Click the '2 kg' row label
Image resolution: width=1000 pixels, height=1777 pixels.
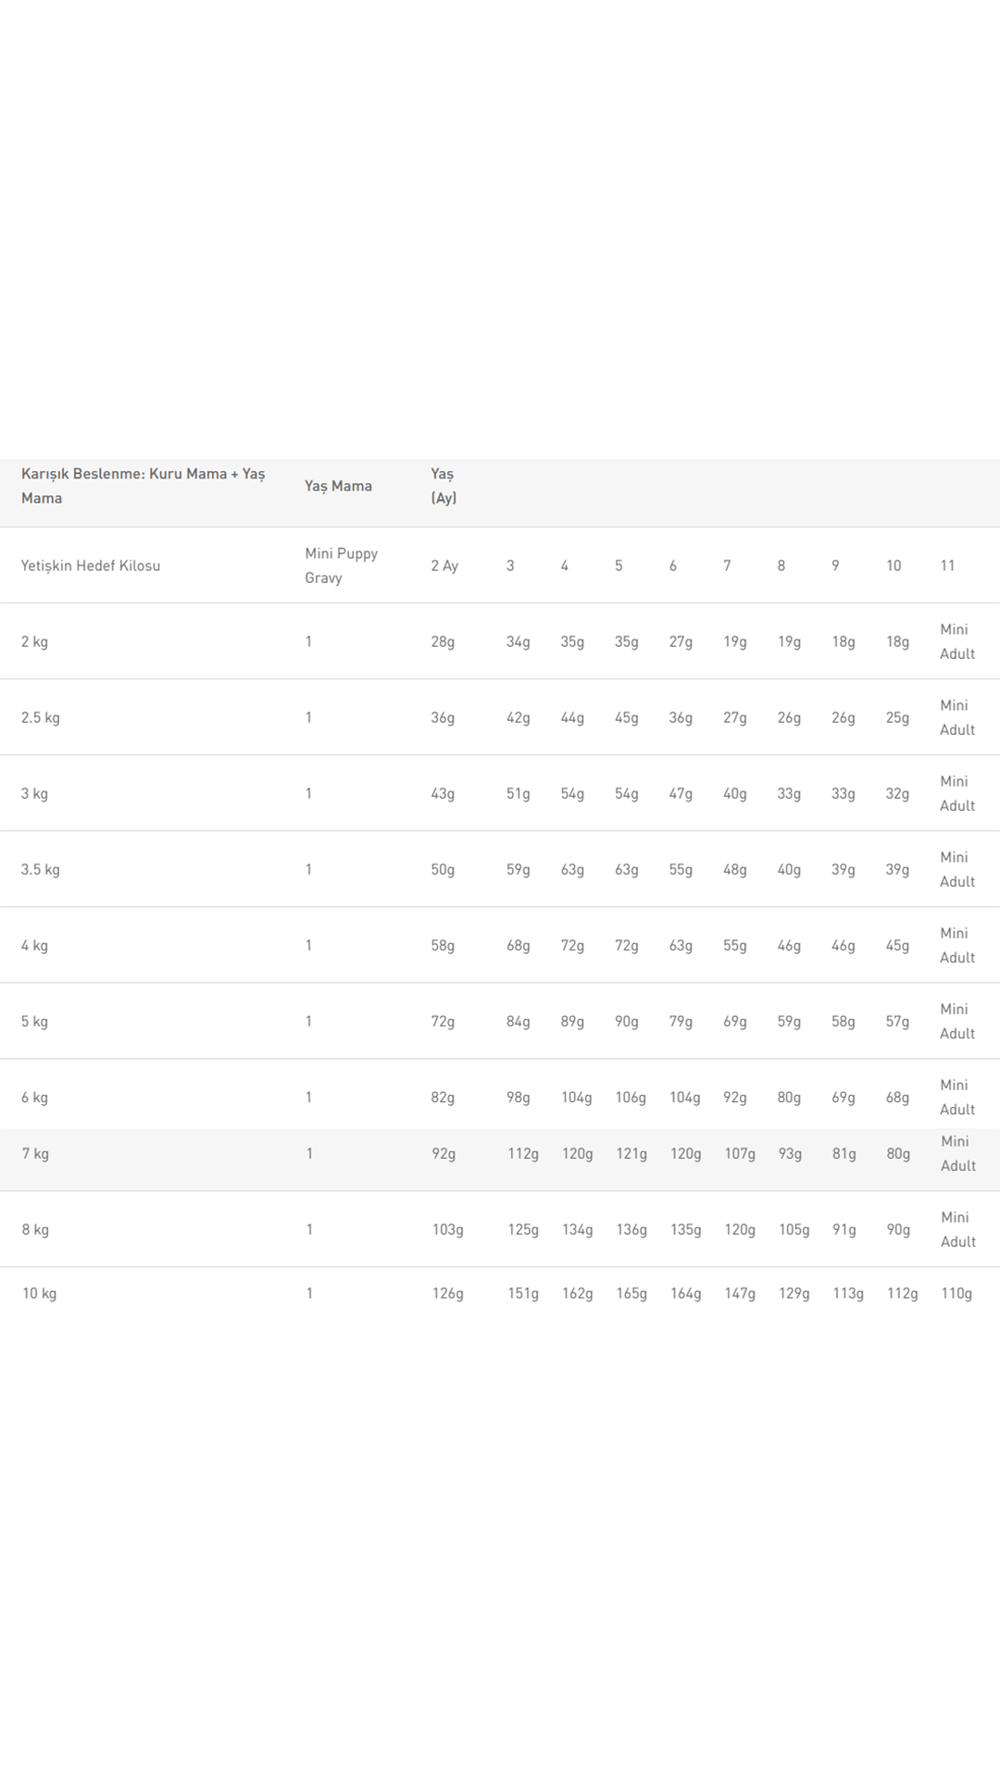coord(34,642)
